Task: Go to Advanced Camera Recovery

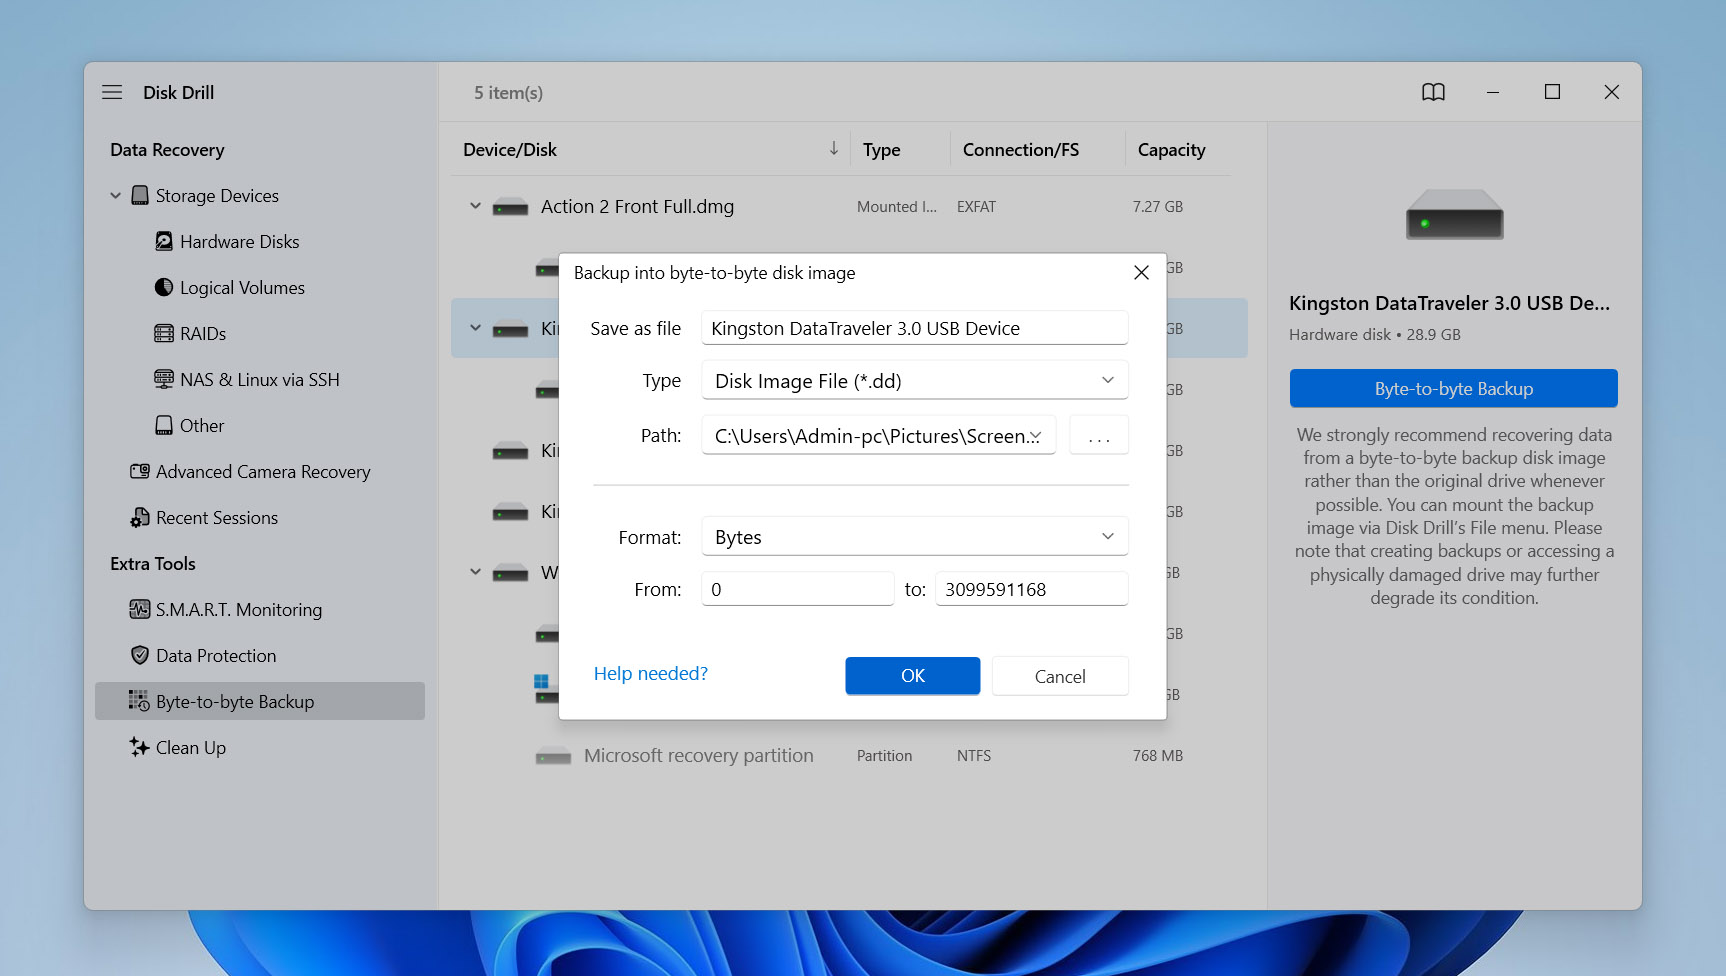Action: pos(263,471)
